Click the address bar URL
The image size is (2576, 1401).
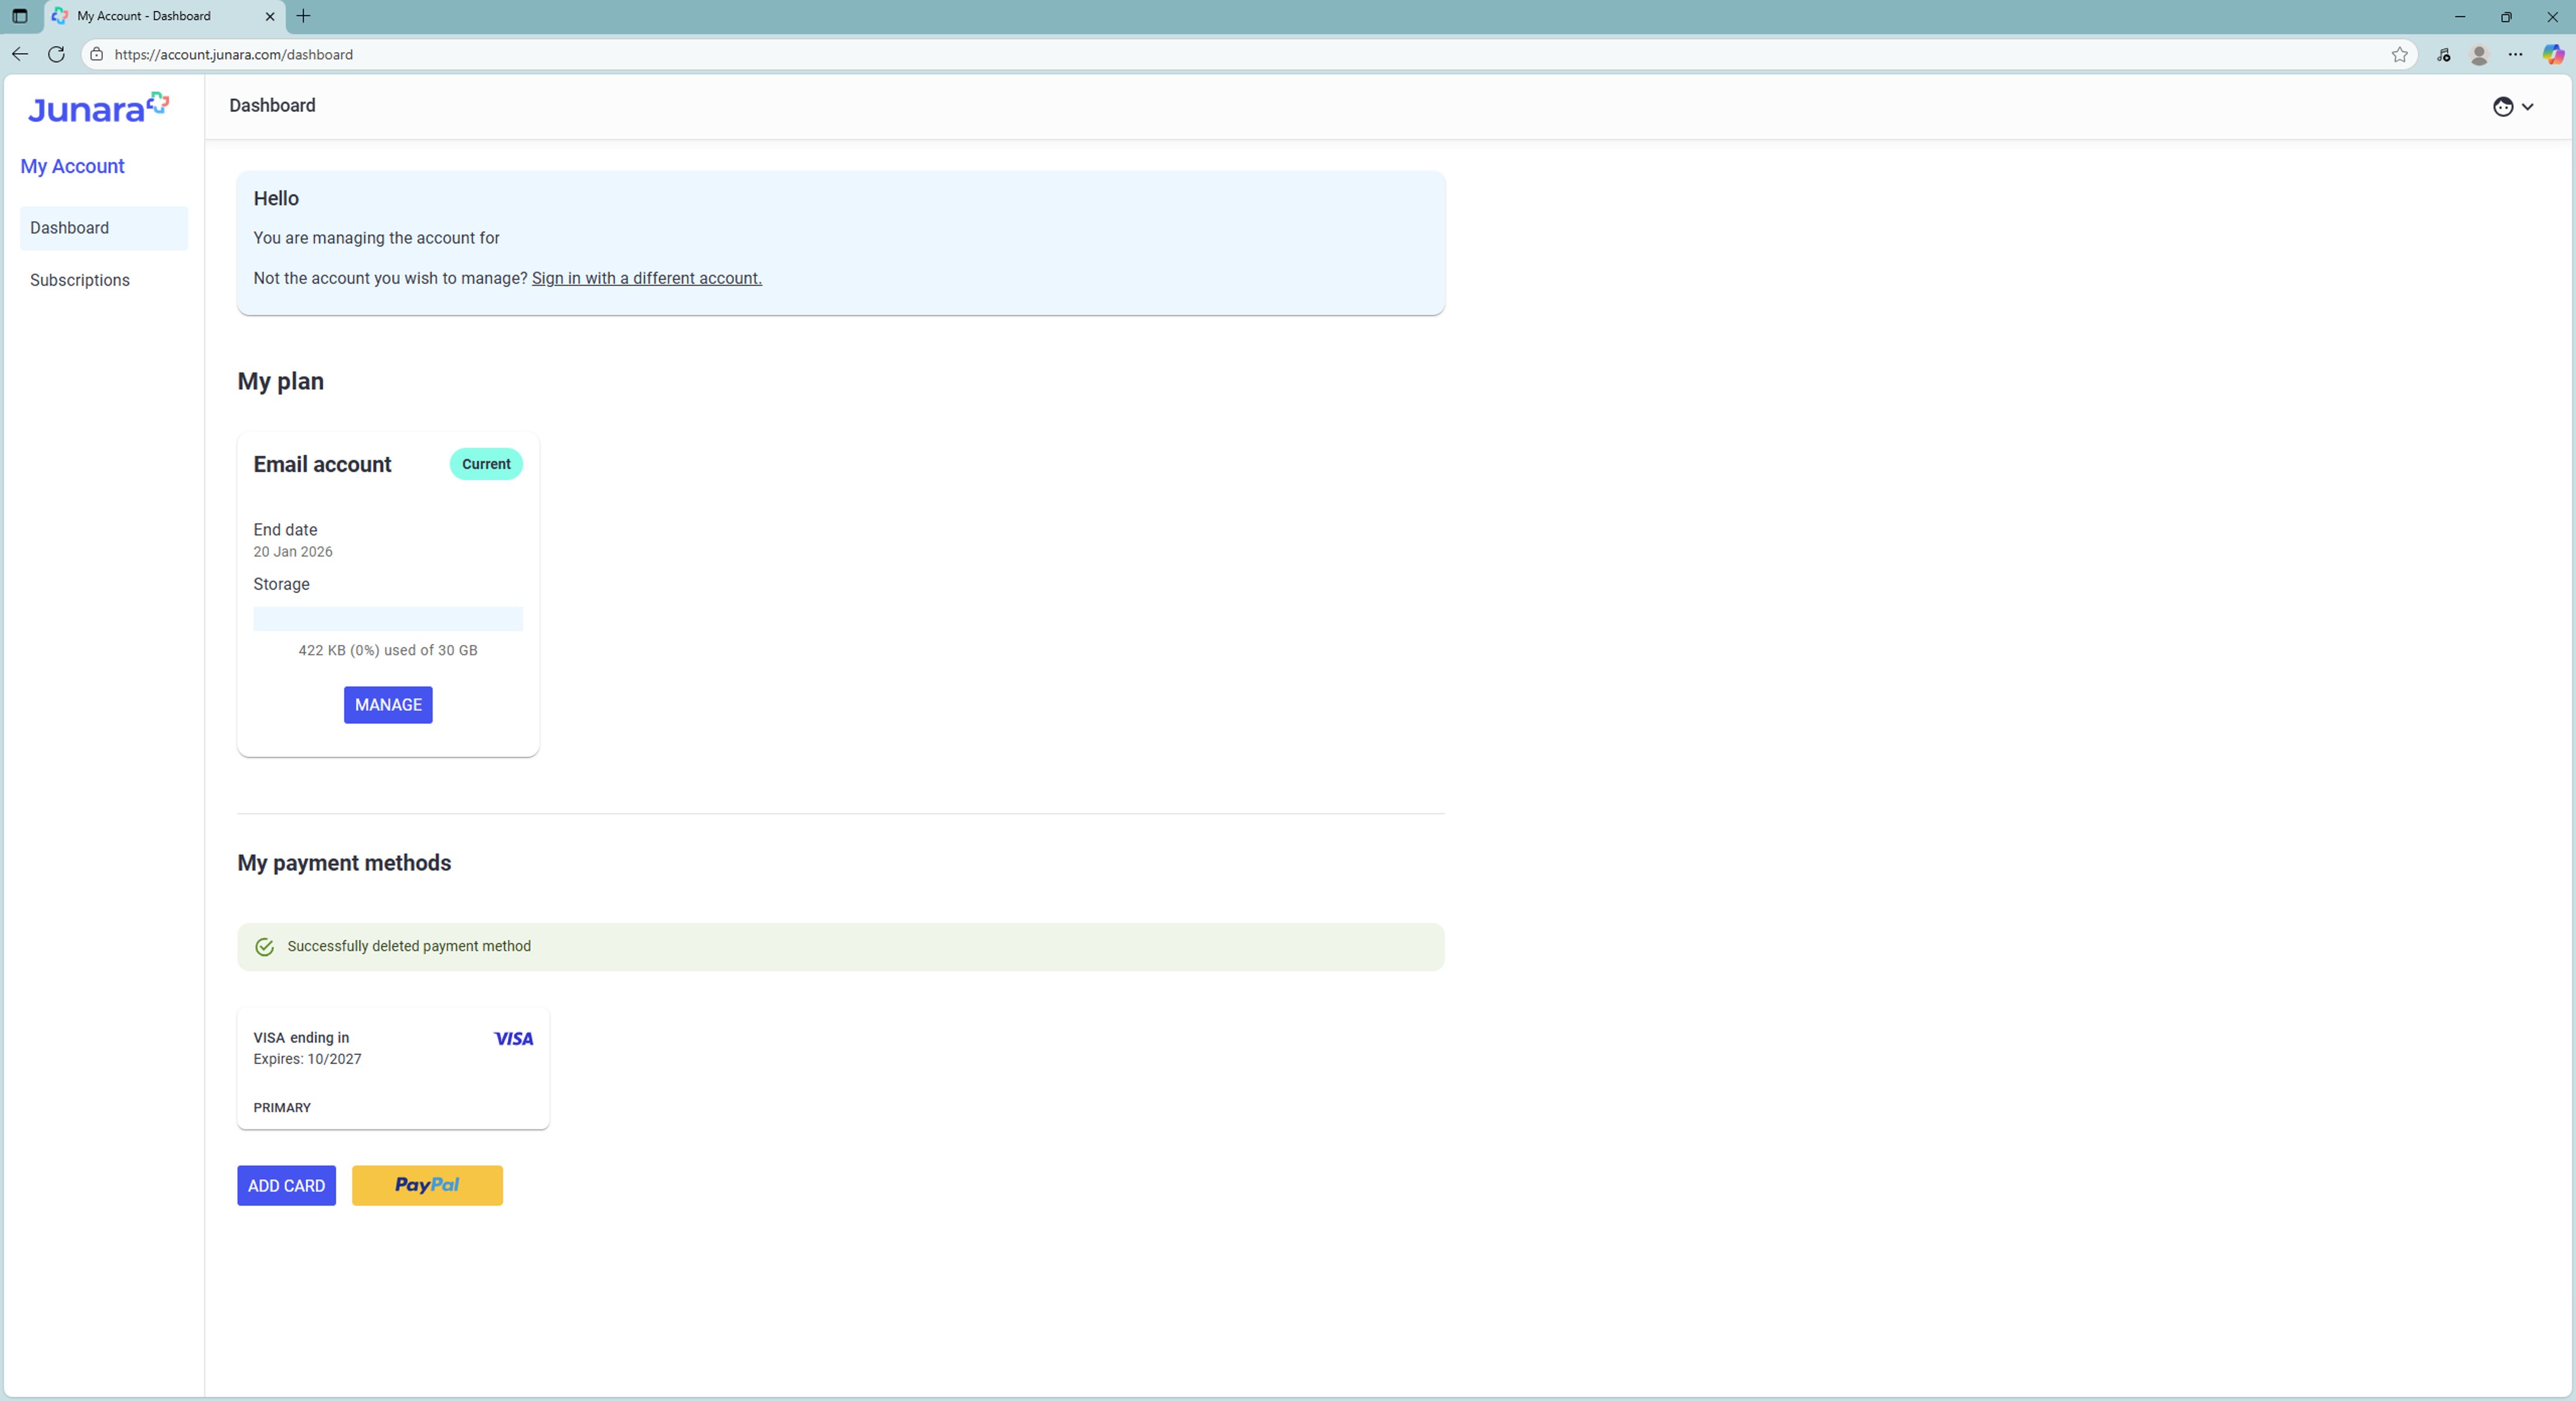click(x=234, y=54)
